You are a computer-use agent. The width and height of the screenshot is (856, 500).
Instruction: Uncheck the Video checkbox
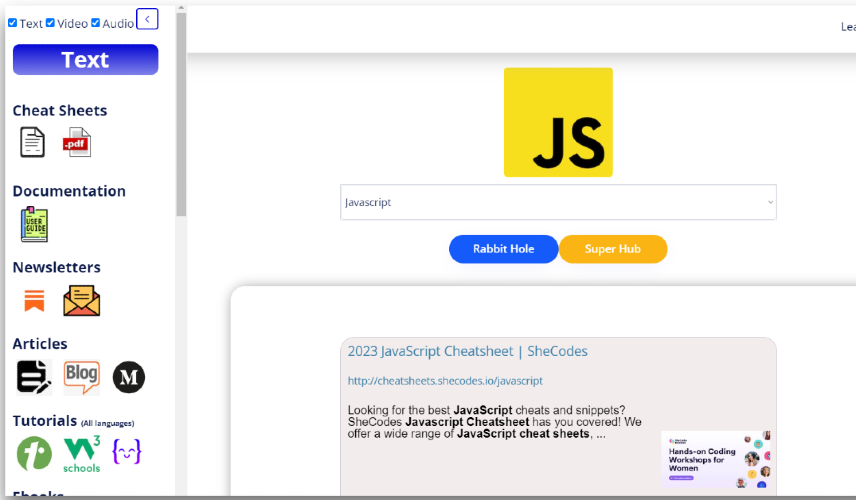(x=50, y=23)
